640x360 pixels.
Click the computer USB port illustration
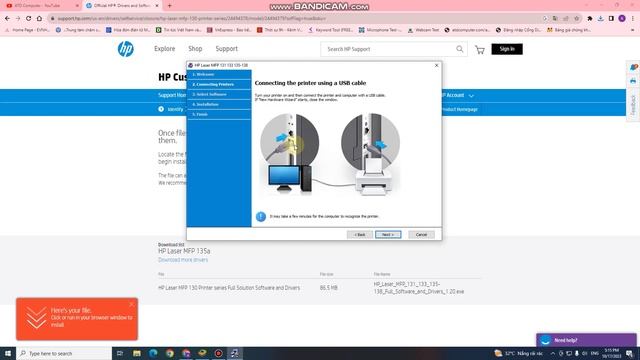tap(290, 143)
